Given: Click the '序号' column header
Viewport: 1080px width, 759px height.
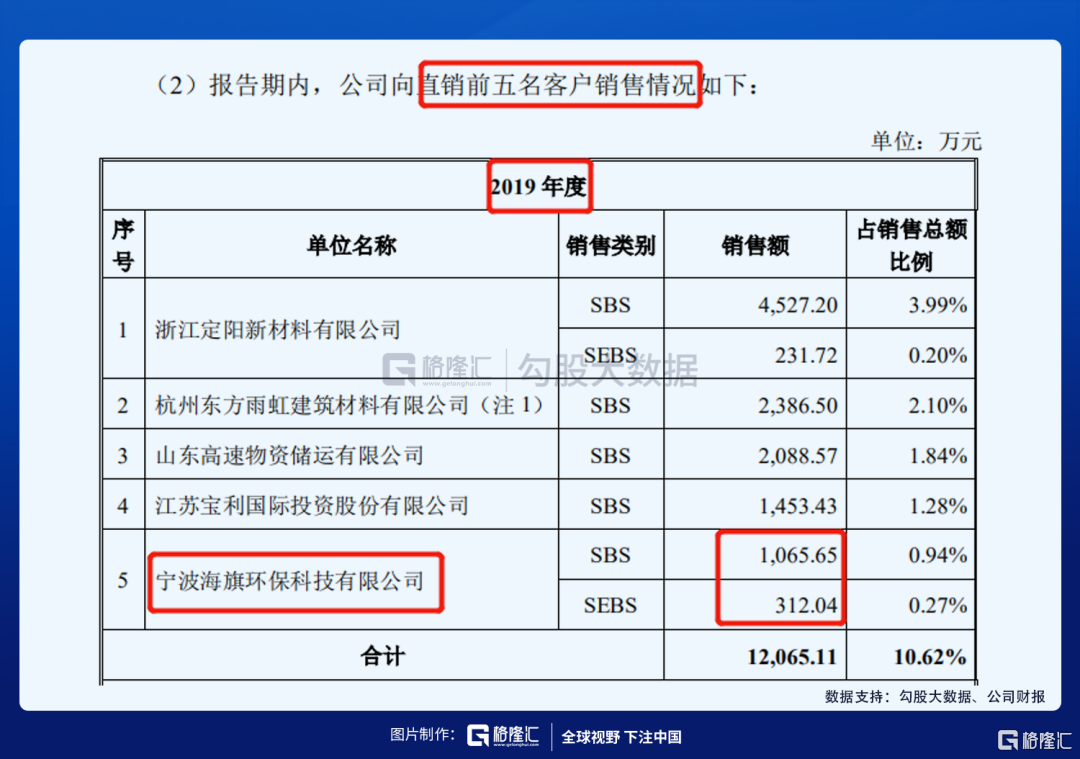Looking at the screenshot, I should 123,245.
